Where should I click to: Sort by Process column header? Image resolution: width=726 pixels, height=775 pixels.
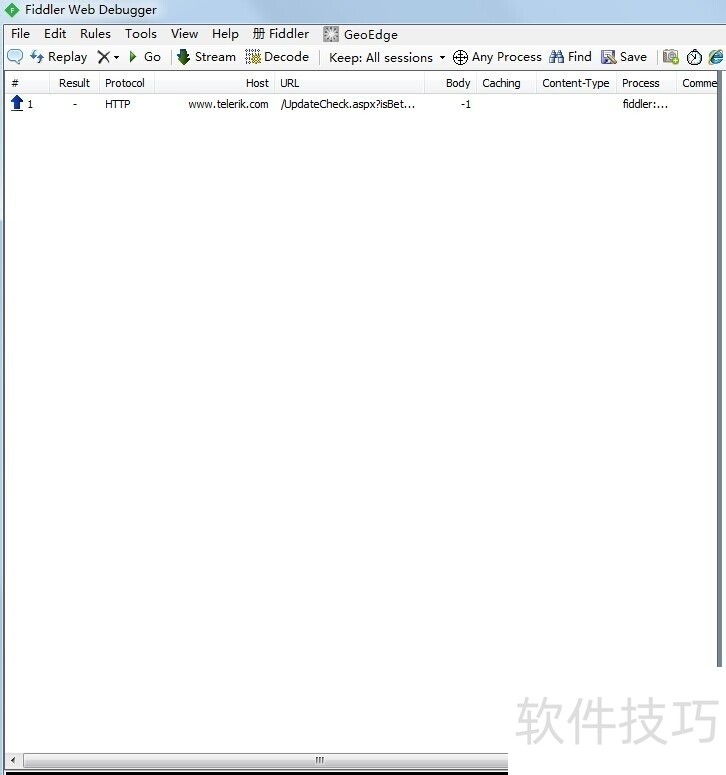tap(646, 83)
